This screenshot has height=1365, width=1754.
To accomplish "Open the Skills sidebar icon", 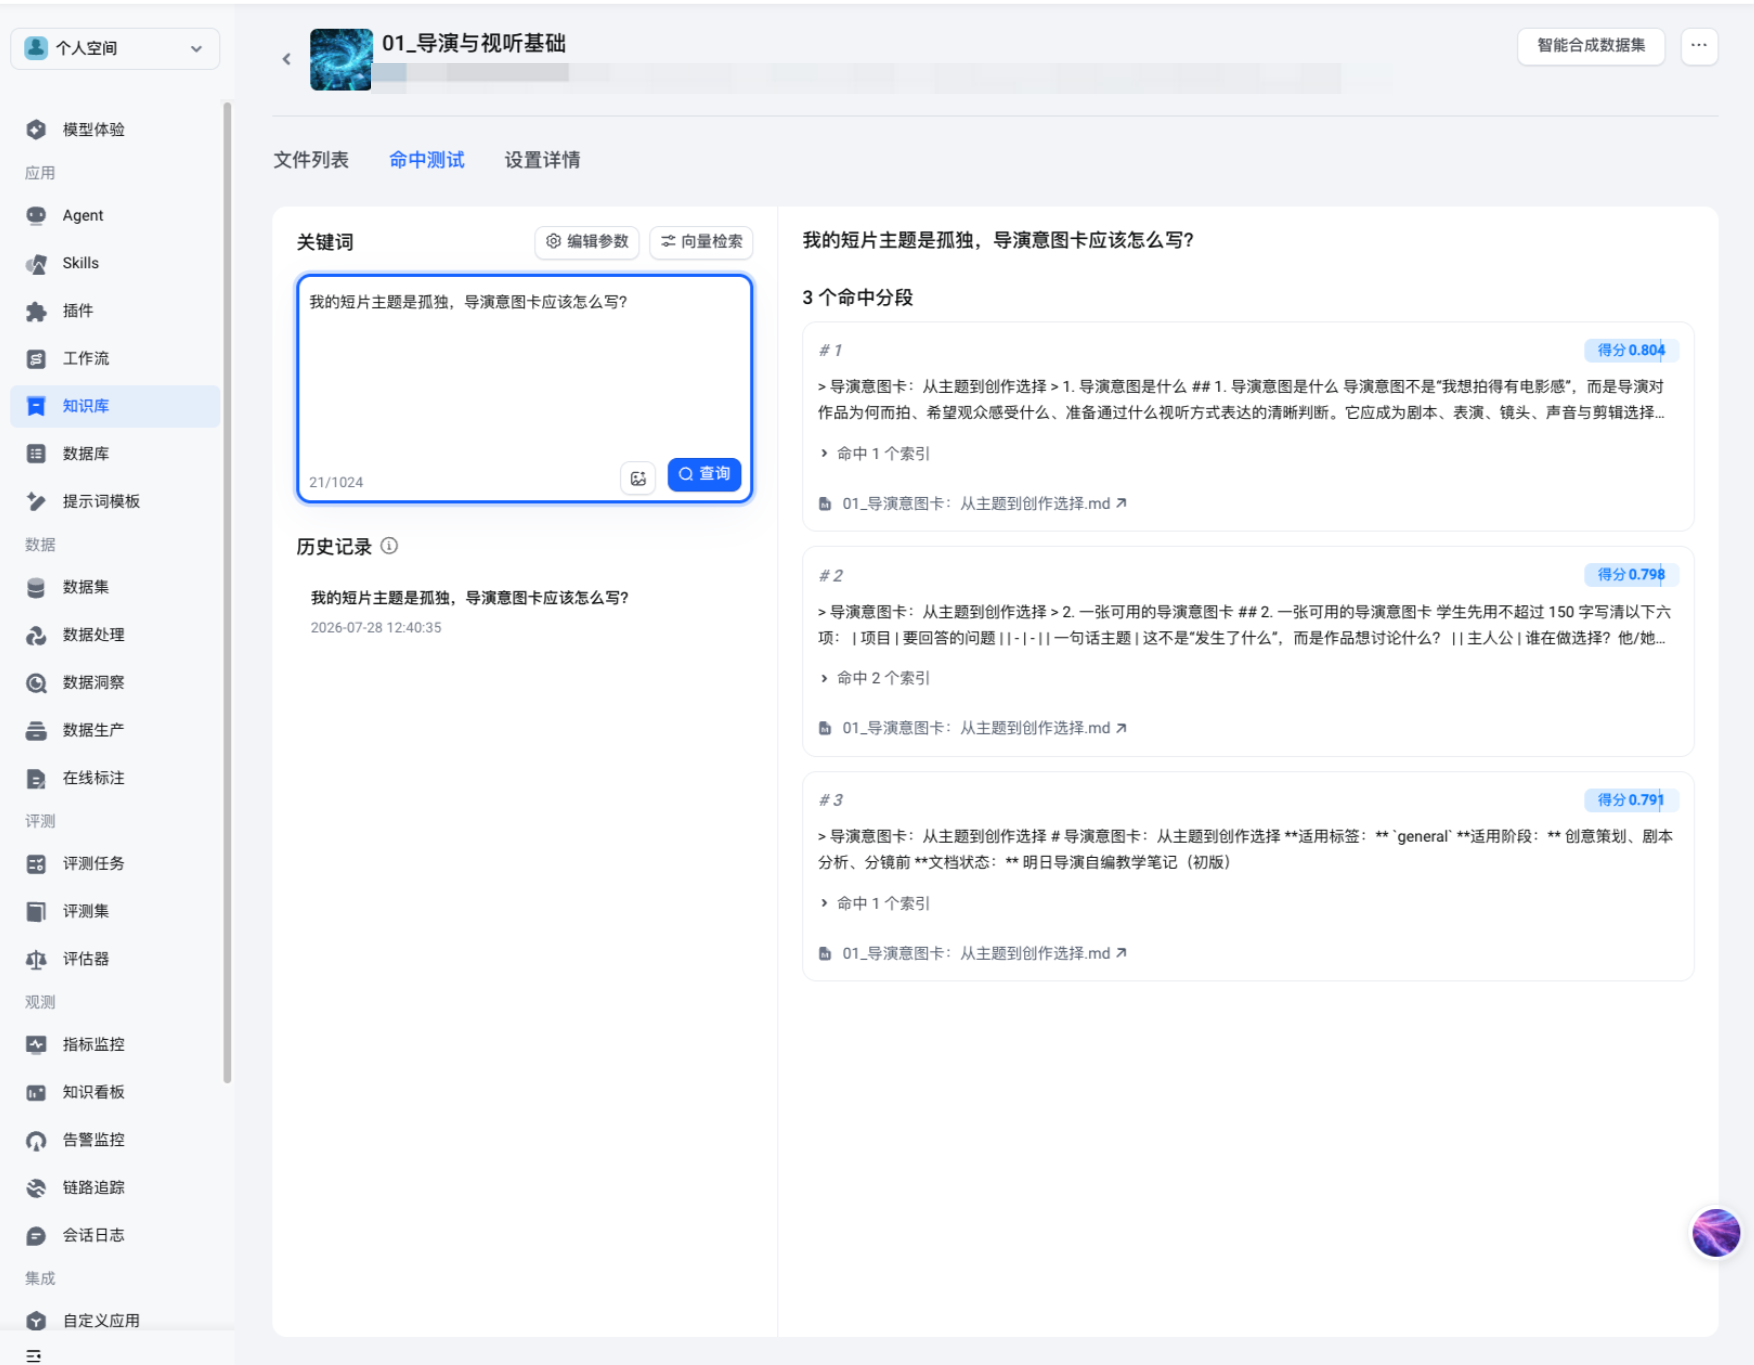I will coord(36,263).
